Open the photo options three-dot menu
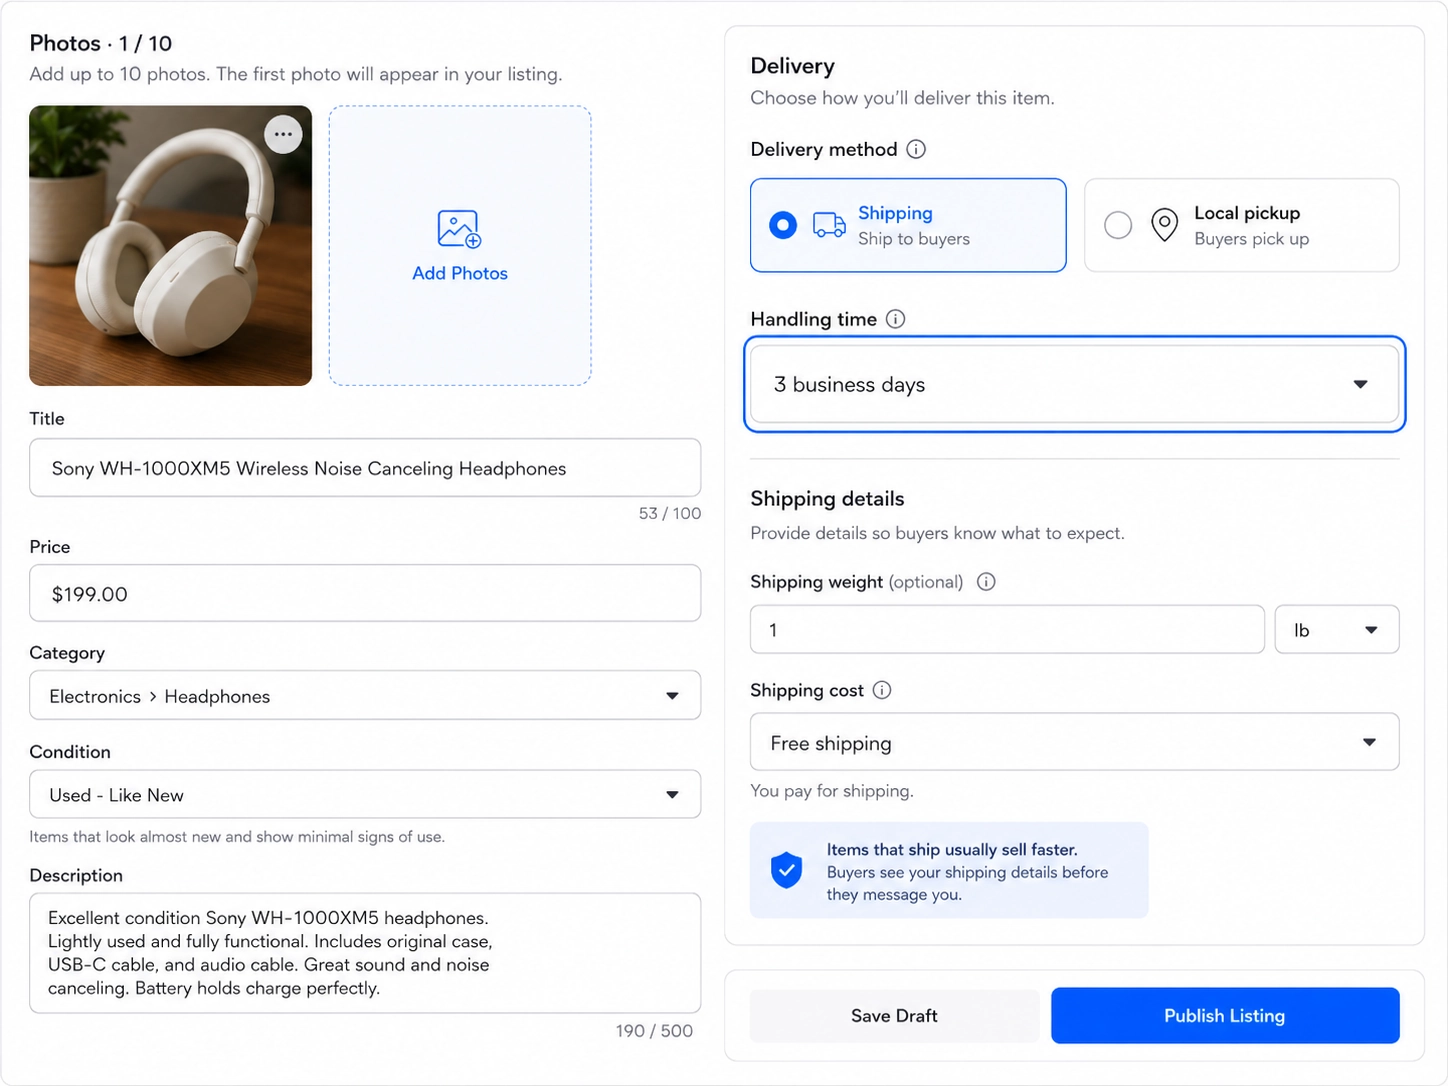1448x1086 pixels. [x=283, y=134]
